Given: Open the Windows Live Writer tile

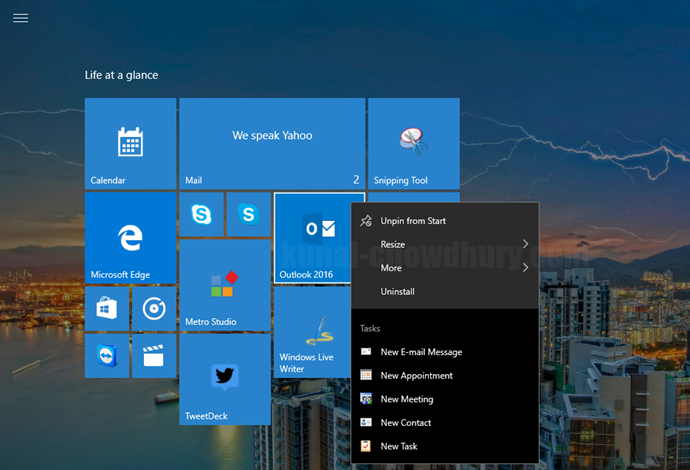Looking at the screenshot, I should tap(312, 332).
